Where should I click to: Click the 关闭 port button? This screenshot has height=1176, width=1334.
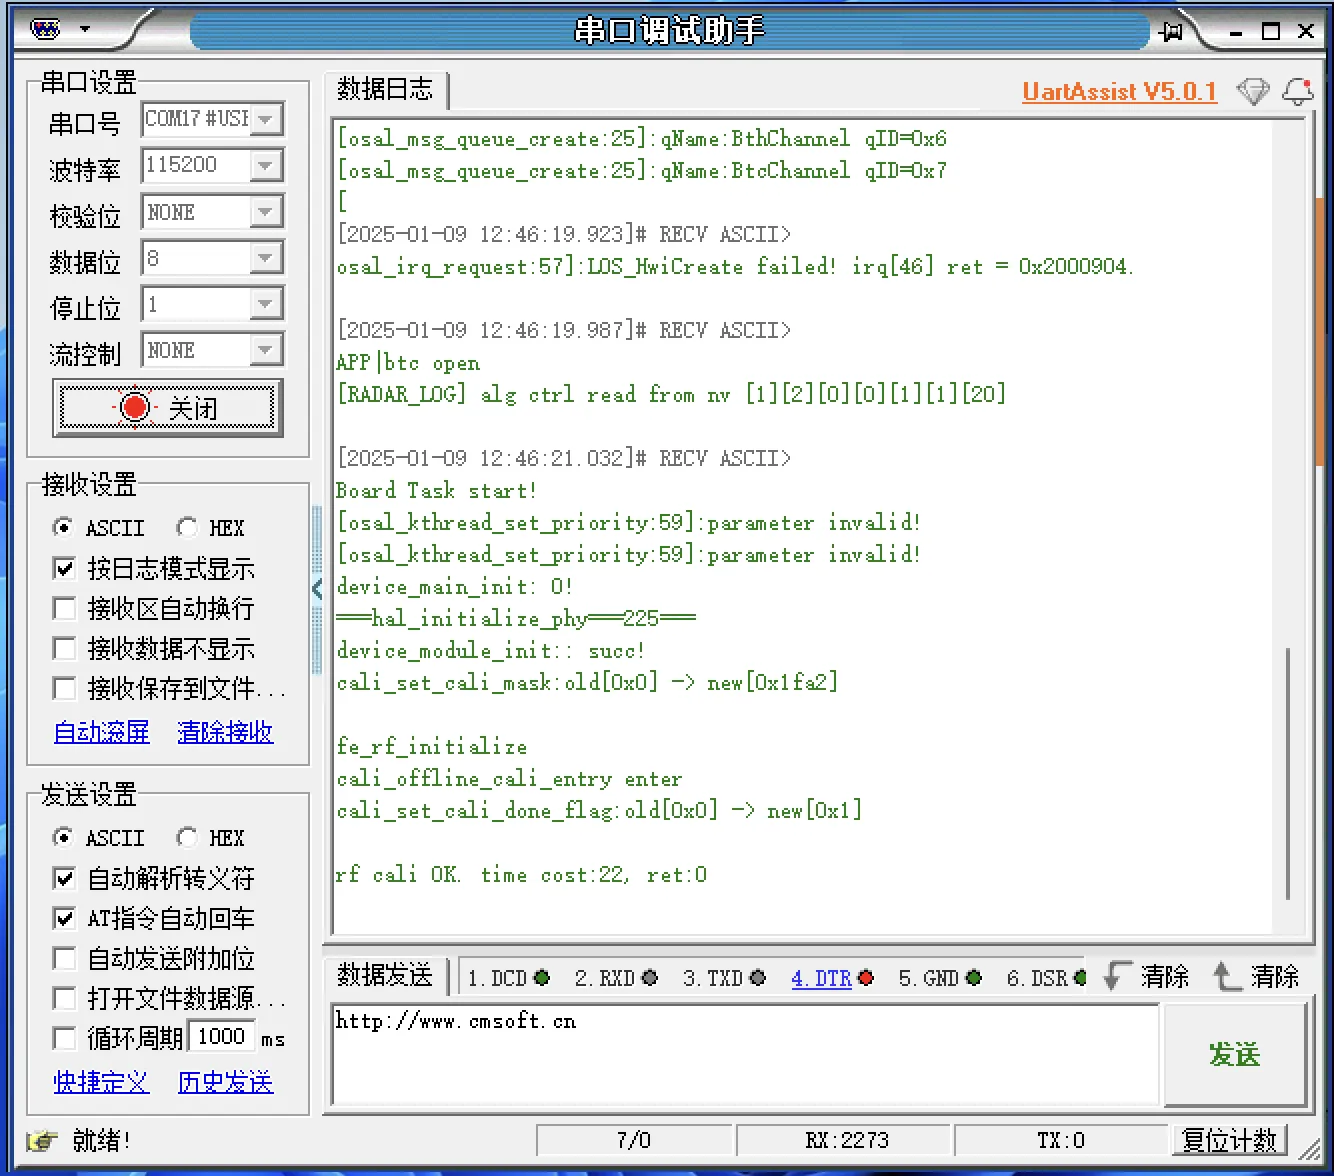pos(168,407)
